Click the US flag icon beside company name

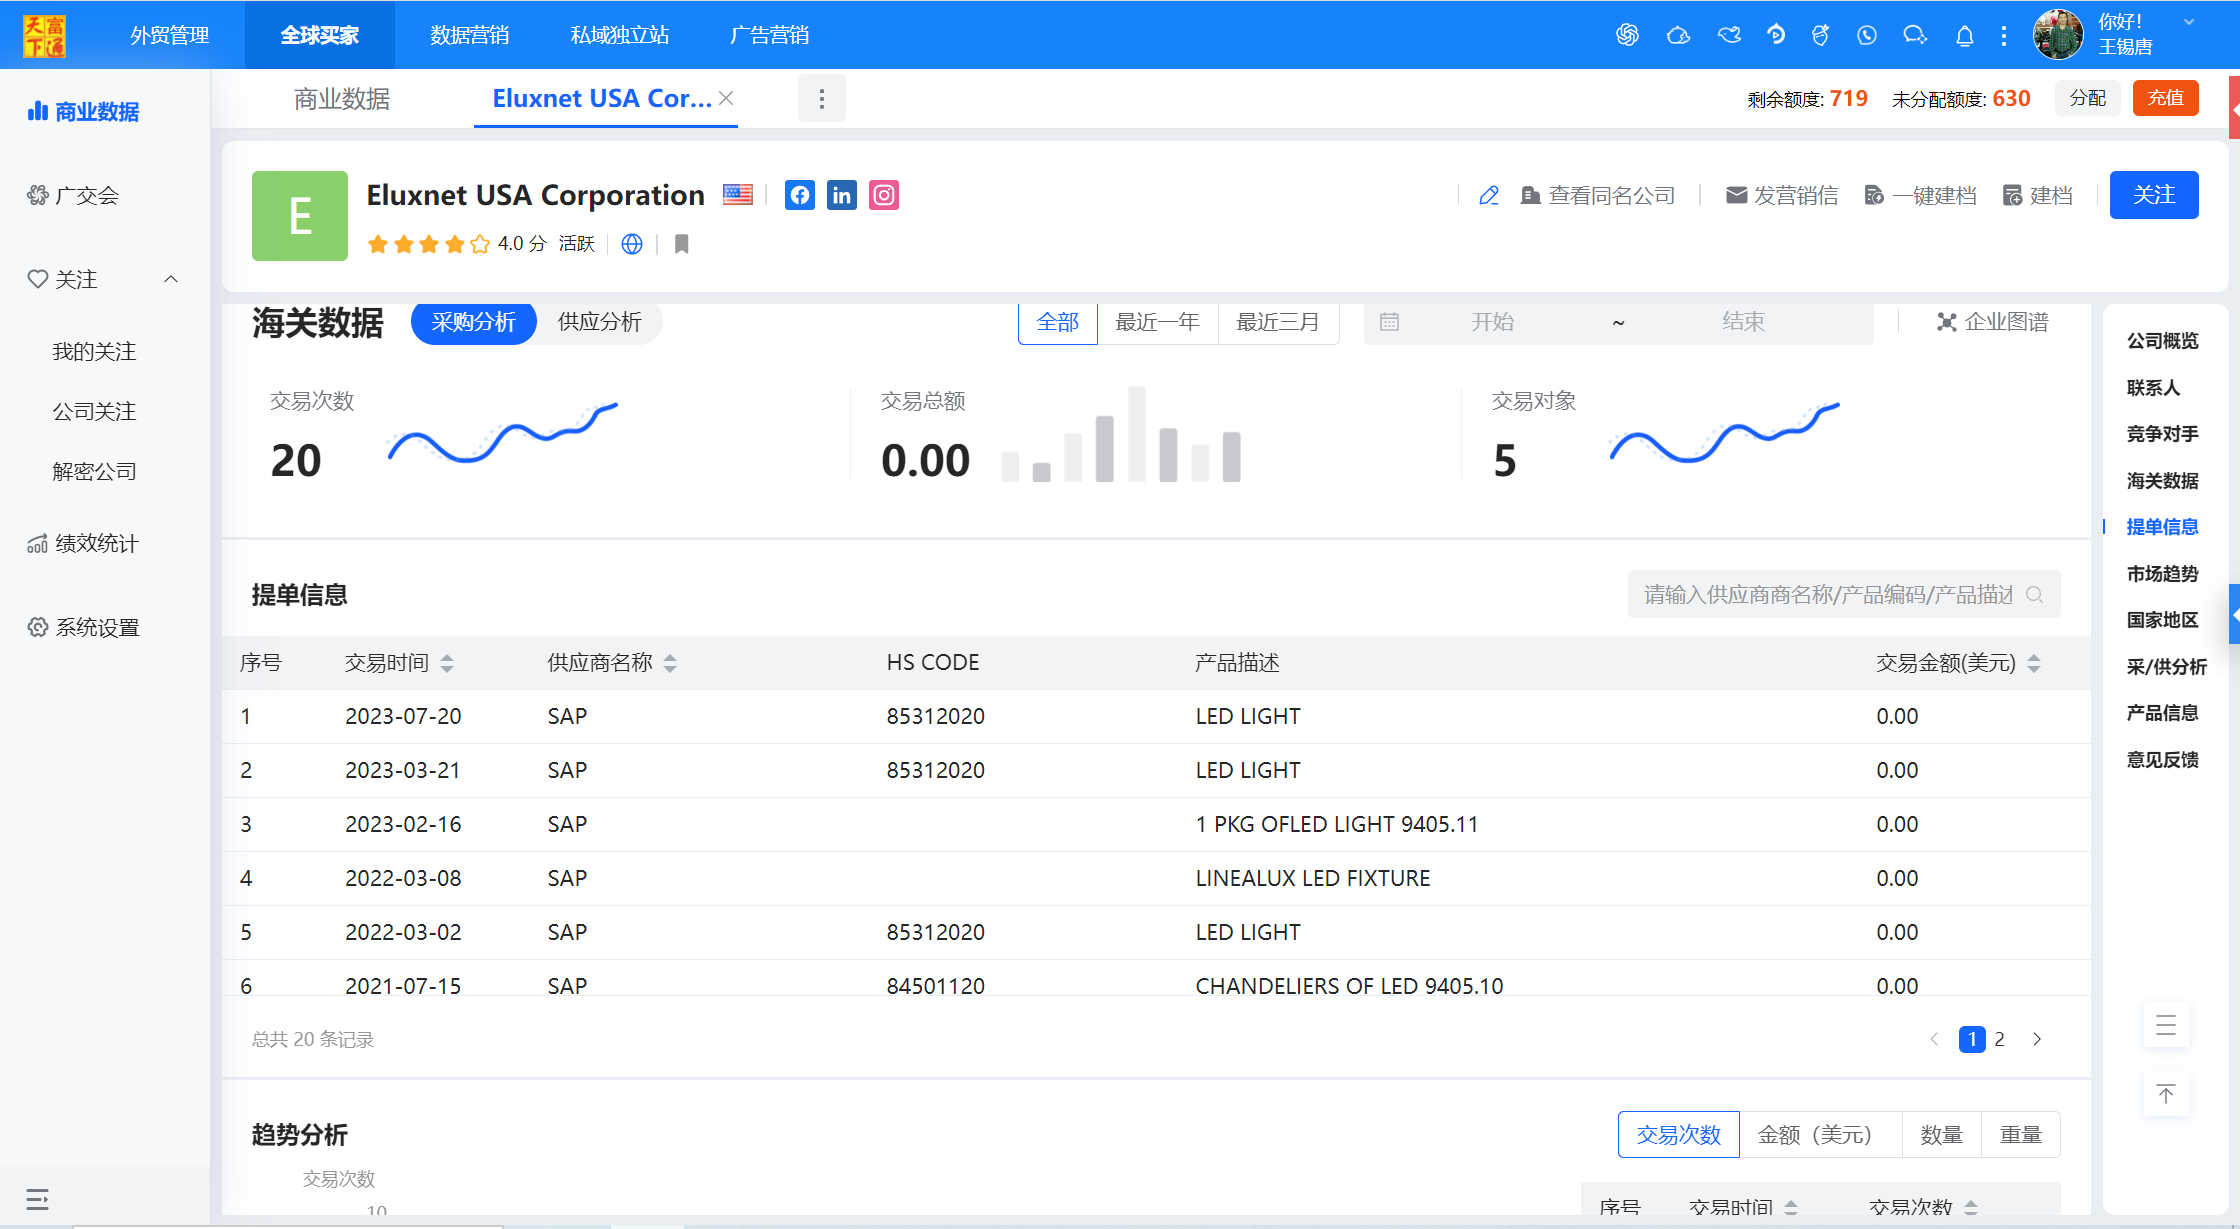tap(738, 195)
